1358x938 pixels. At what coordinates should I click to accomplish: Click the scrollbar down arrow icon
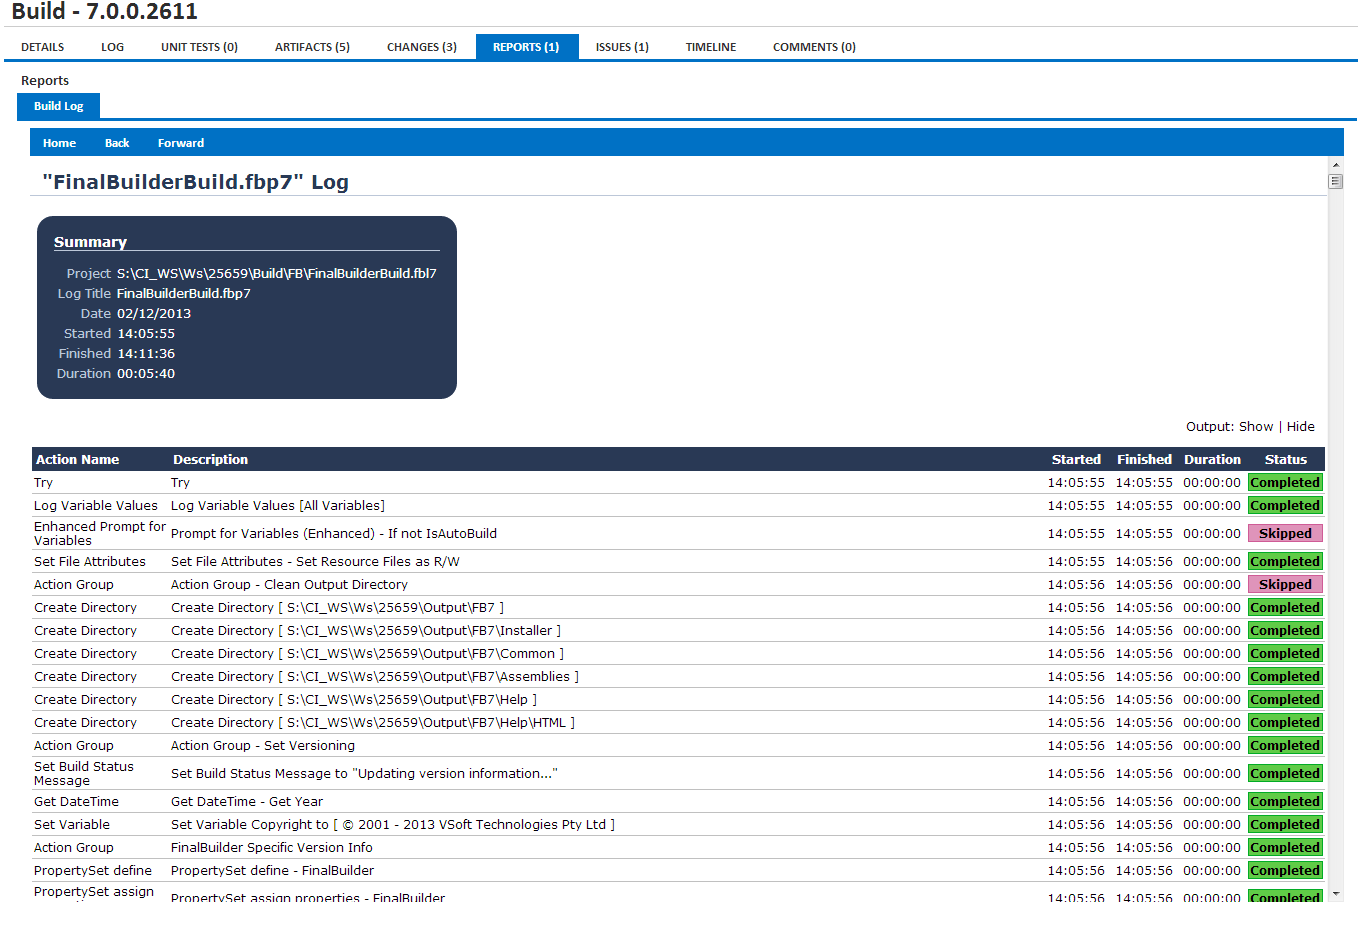click(1336, 893)
